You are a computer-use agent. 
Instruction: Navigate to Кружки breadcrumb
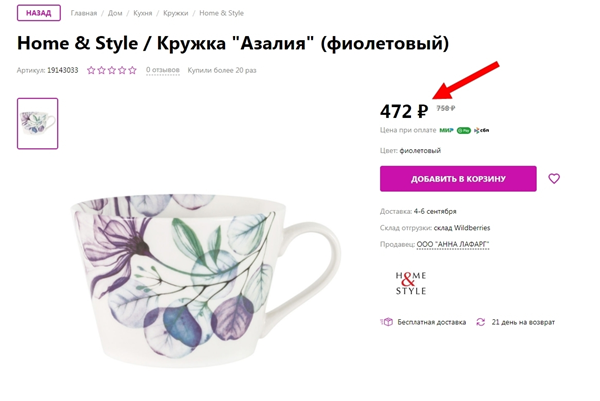pyautogui.click(x=176, y=13)
